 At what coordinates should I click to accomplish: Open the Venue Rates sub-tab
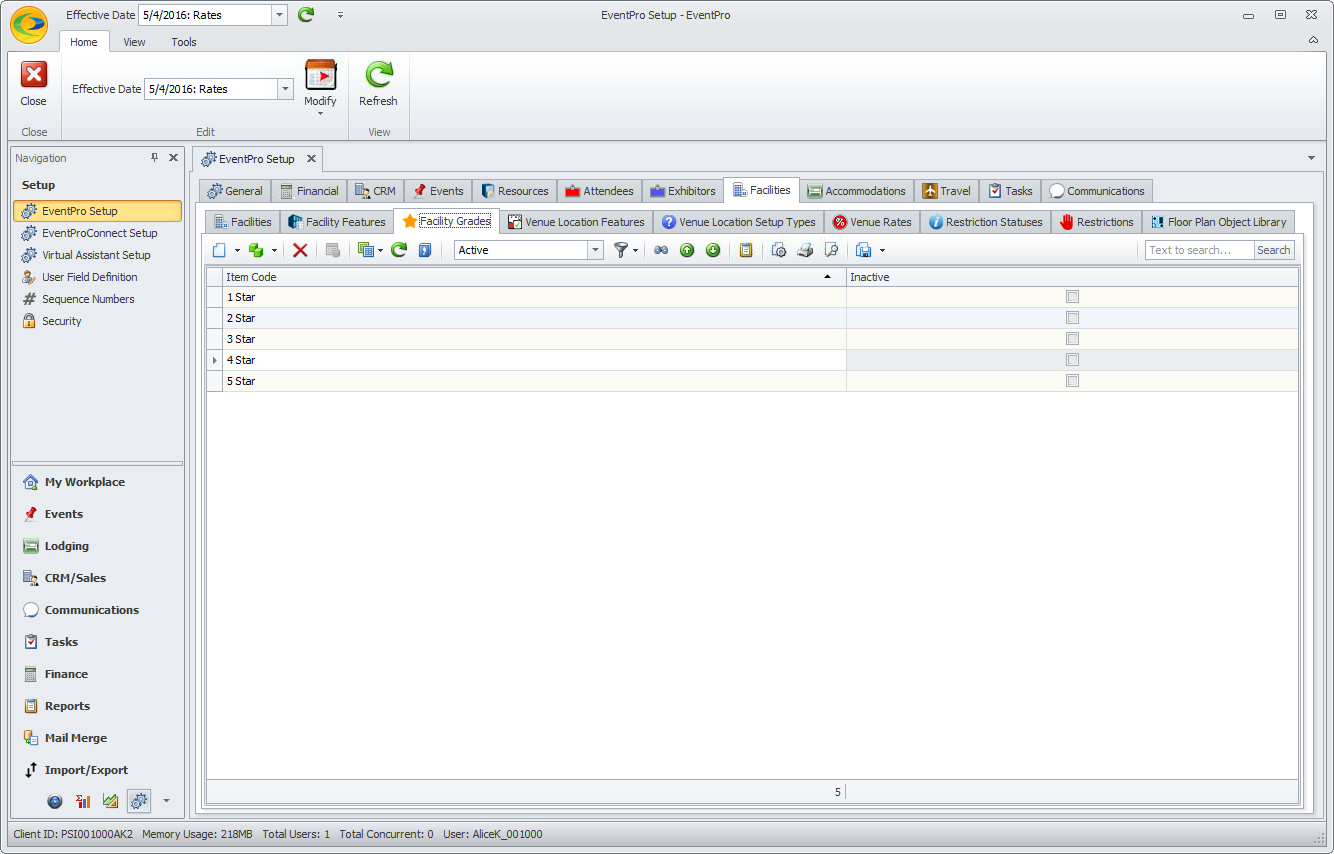[871, 222]
